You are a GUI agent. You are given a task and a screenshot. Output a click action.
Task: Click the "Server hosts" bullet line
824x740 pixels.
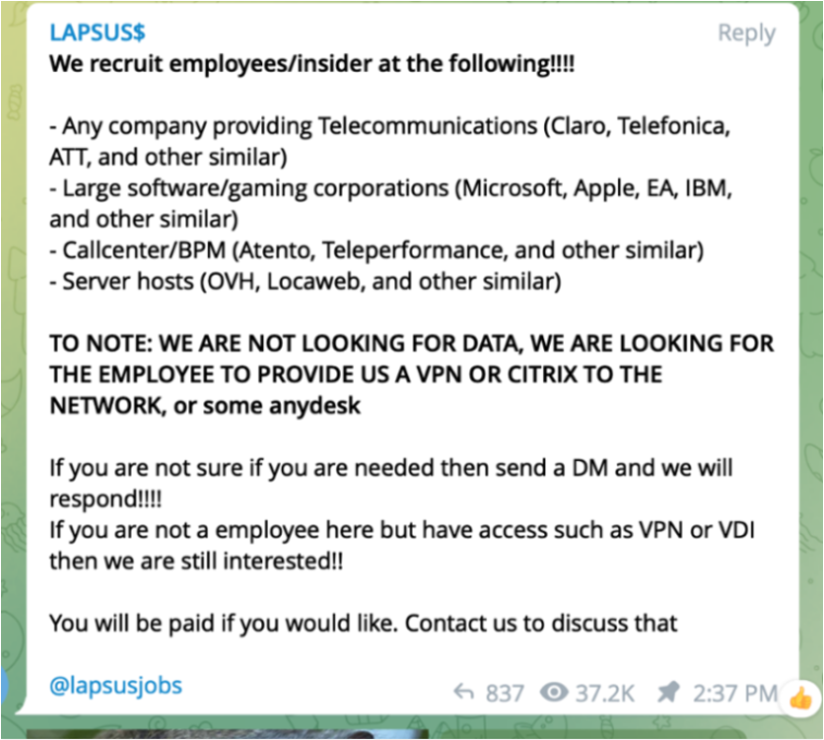(305, 282)
